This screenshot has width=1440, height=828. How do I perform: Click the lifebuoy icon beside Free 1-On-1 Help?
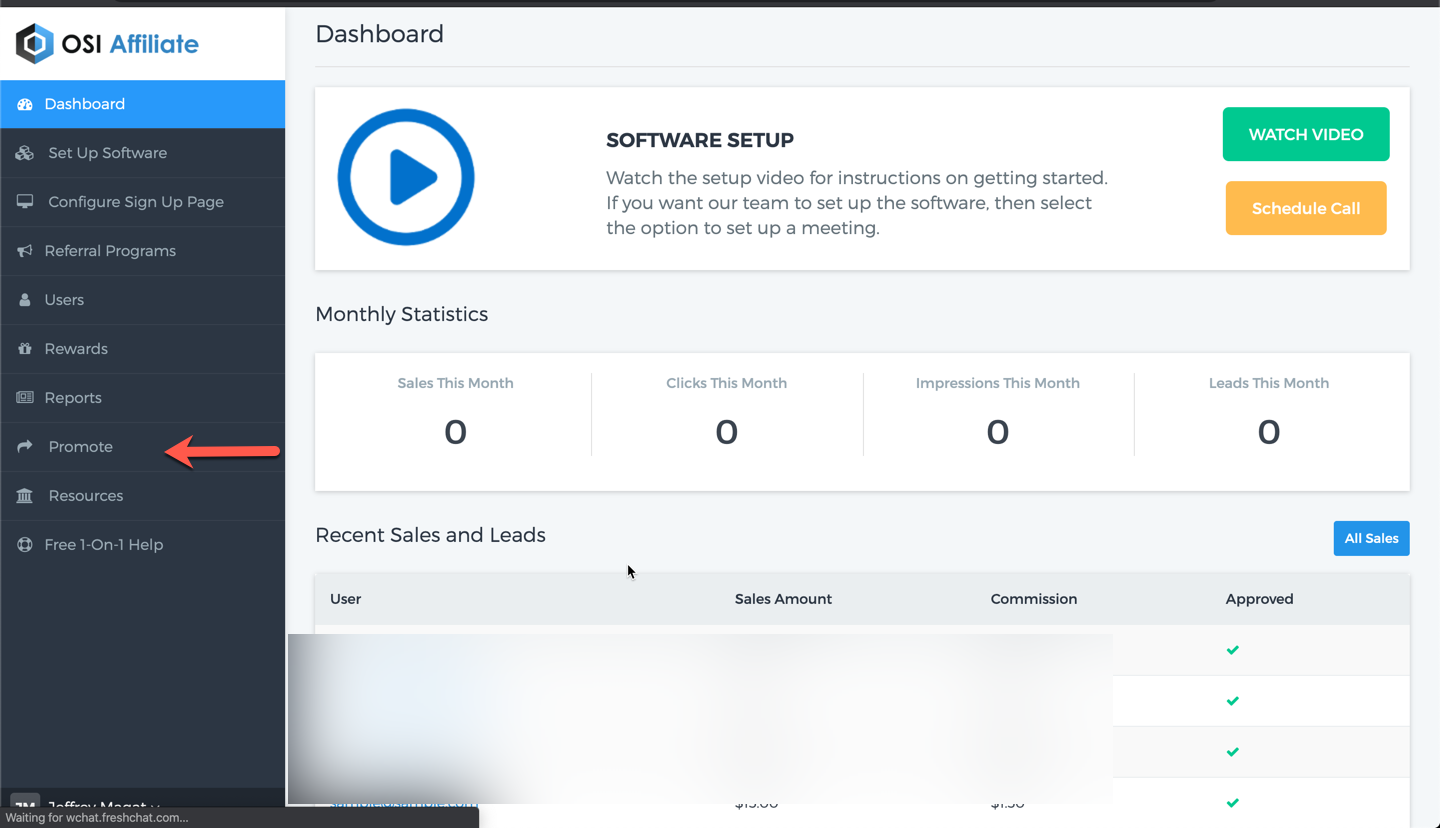coord(25,545)
